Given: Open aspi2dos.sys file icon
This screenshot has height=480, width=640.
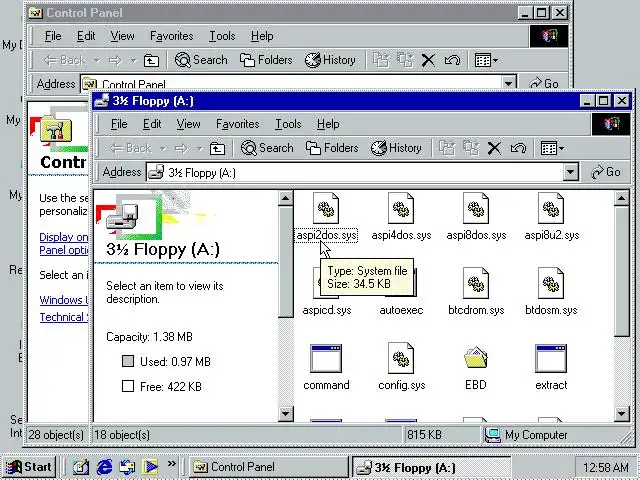Looking at the screenshot, I should coord(326,209).
